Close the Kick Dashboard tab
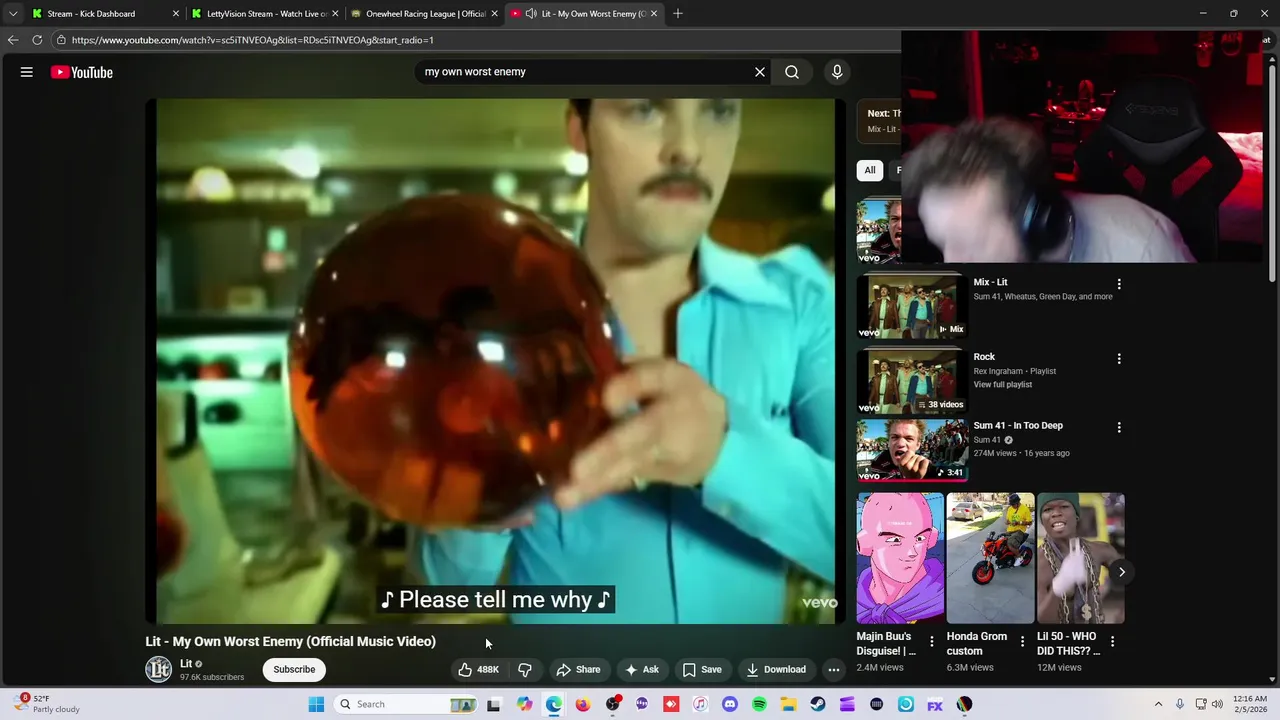1280x720 pixels. (x=176, y=14)
